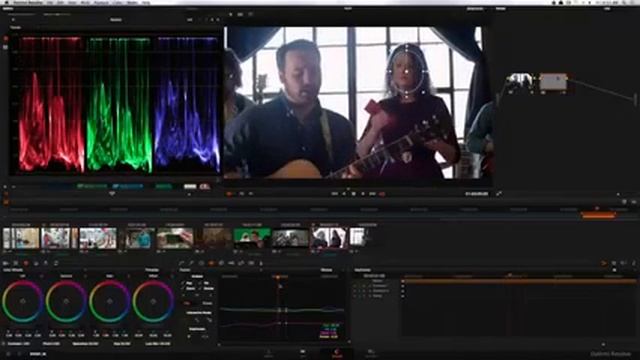
Task: Open the Nodes menu
Action: [x=132, y=2]
